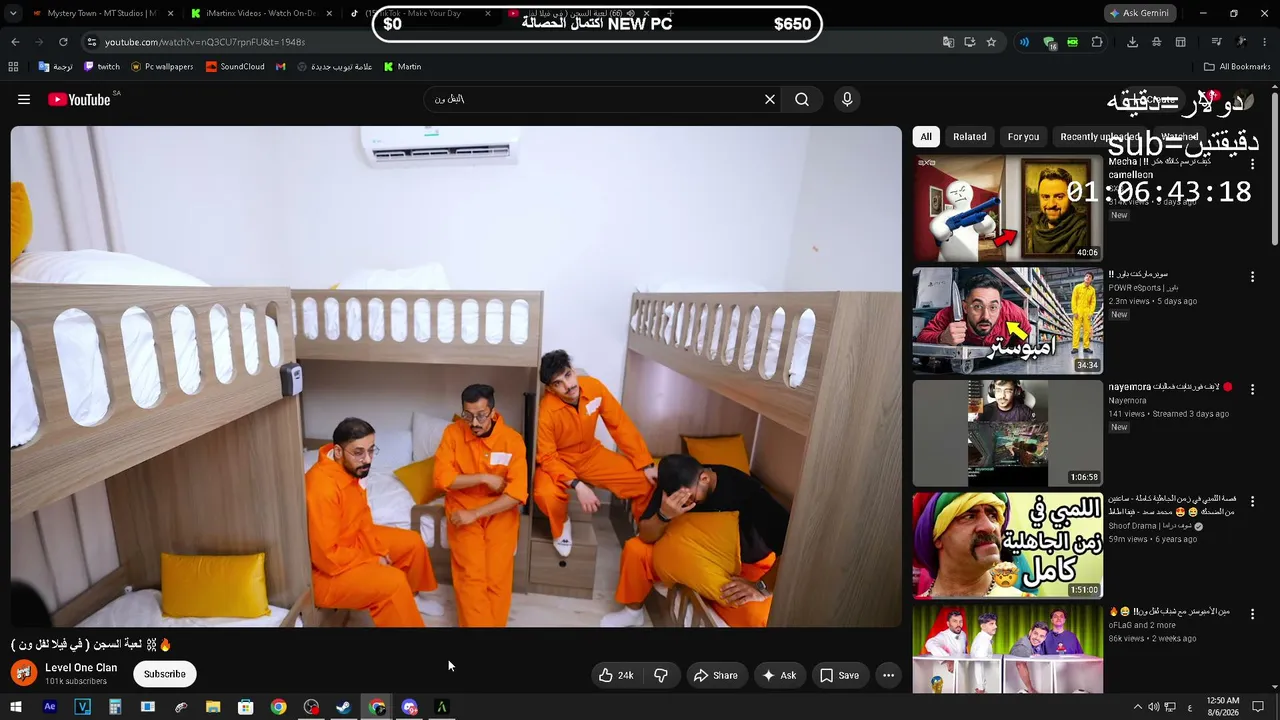Open options menu for oFLaG video
This screenshot has width=1280, height=720.
pos(1252,614)
